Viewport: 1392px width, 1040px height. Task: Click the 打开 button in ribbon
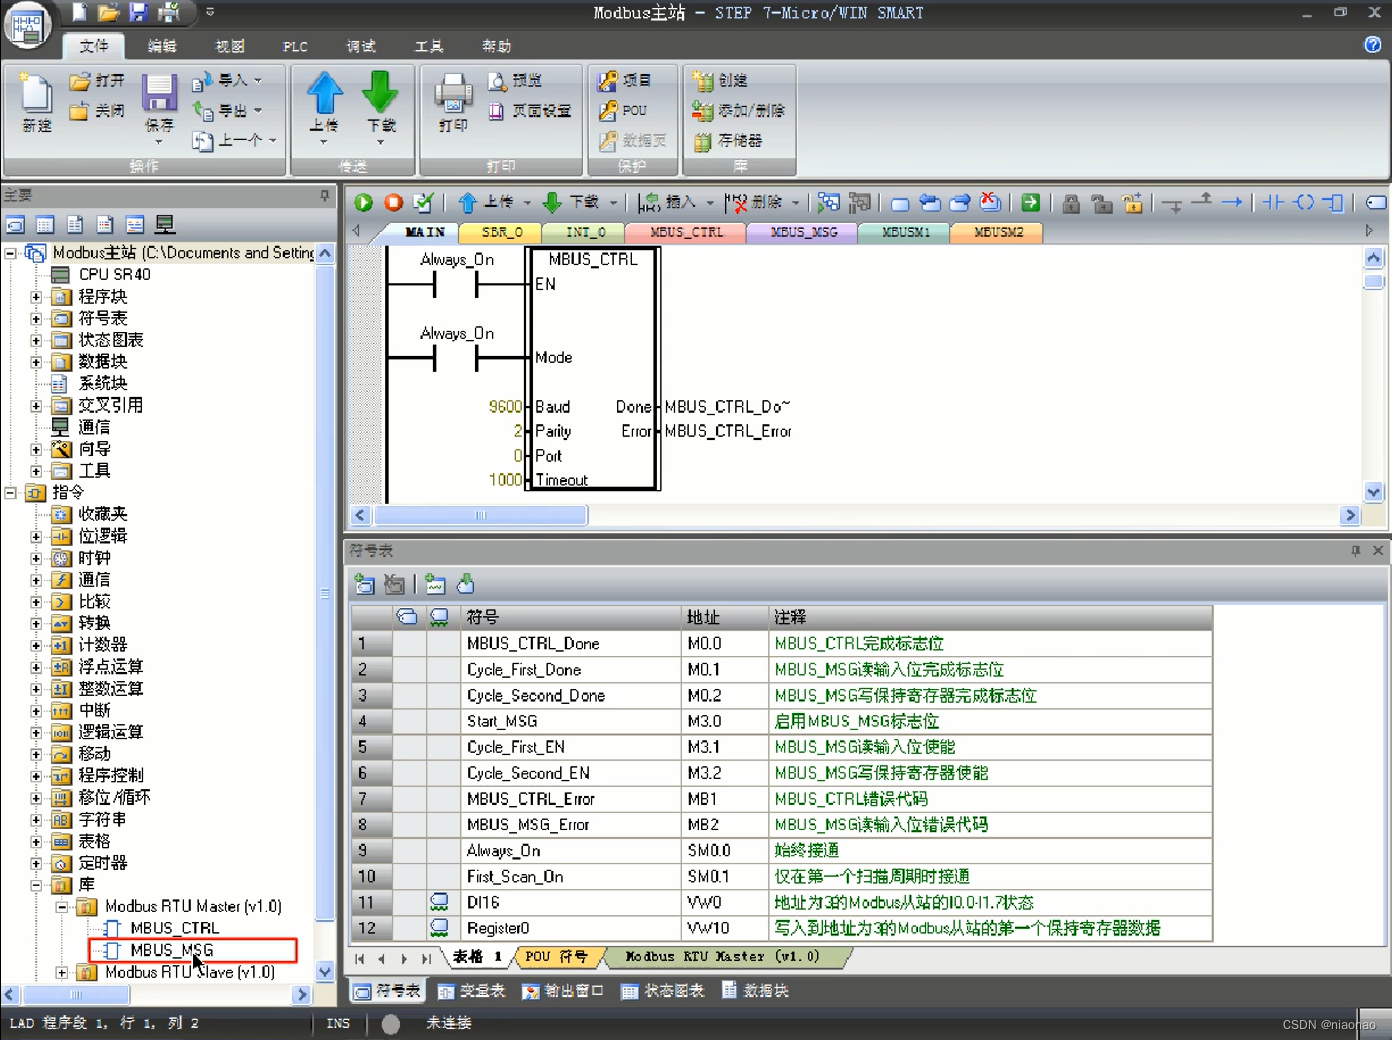pos(98,80)
